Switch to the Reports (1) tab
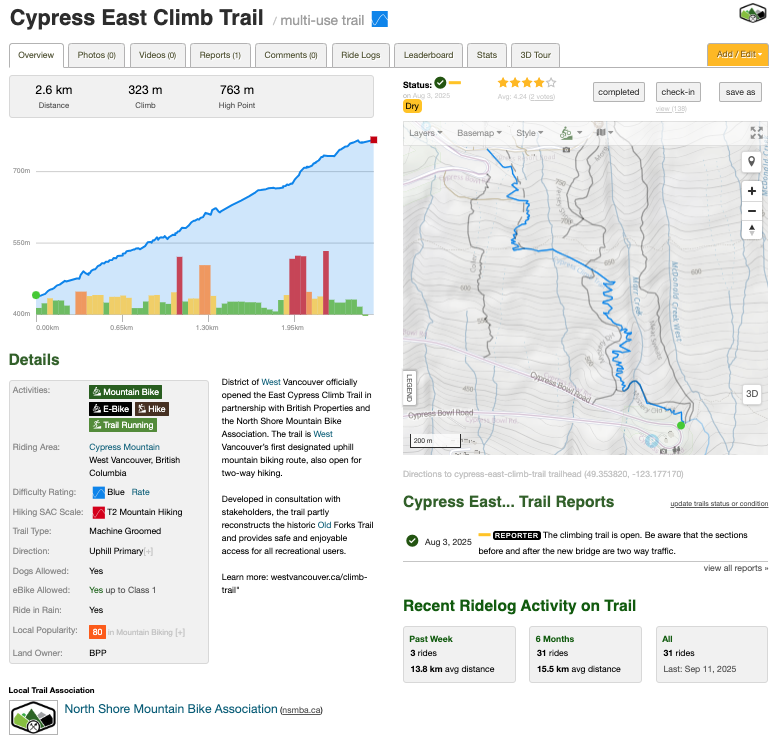This screenshot has width=776, height=741. [x=220, y=55]
